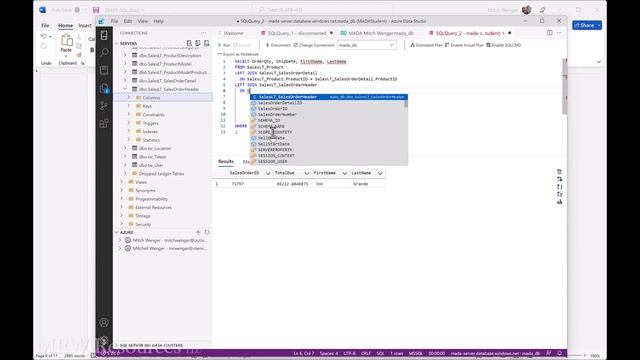Viewport: 640px width, 360px height.
Task: Expand dbo.SalesLT_ProductModel table node
Action: point(125,64)
